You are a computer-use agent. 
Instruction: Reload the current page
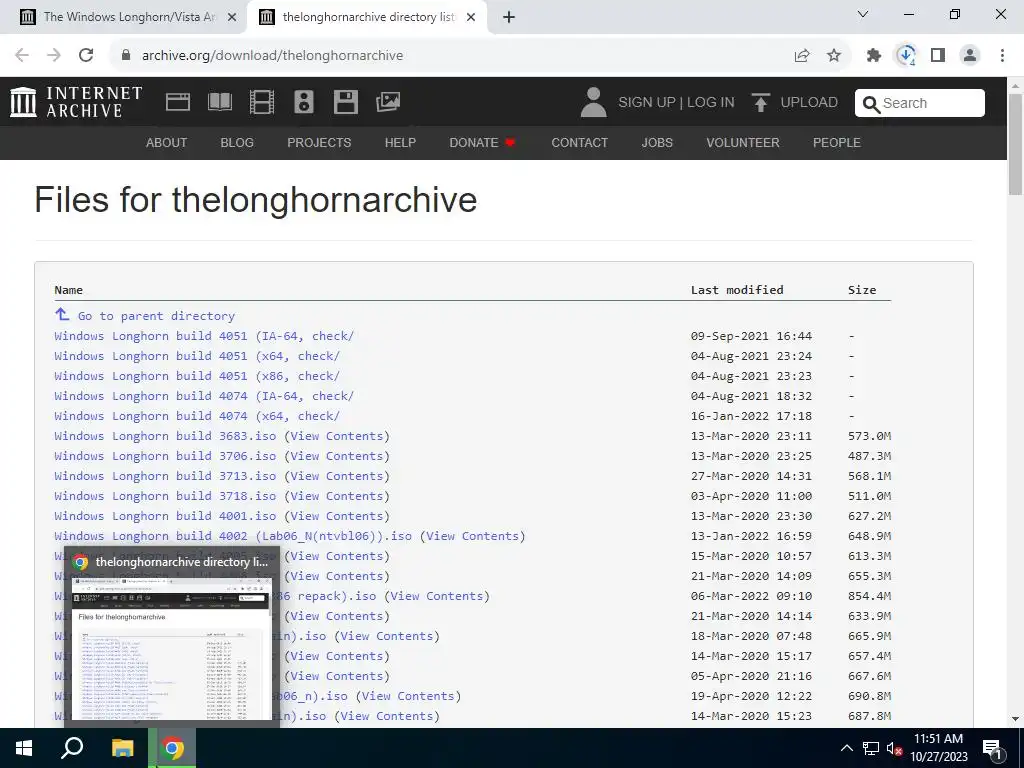[x=86, y=56]
